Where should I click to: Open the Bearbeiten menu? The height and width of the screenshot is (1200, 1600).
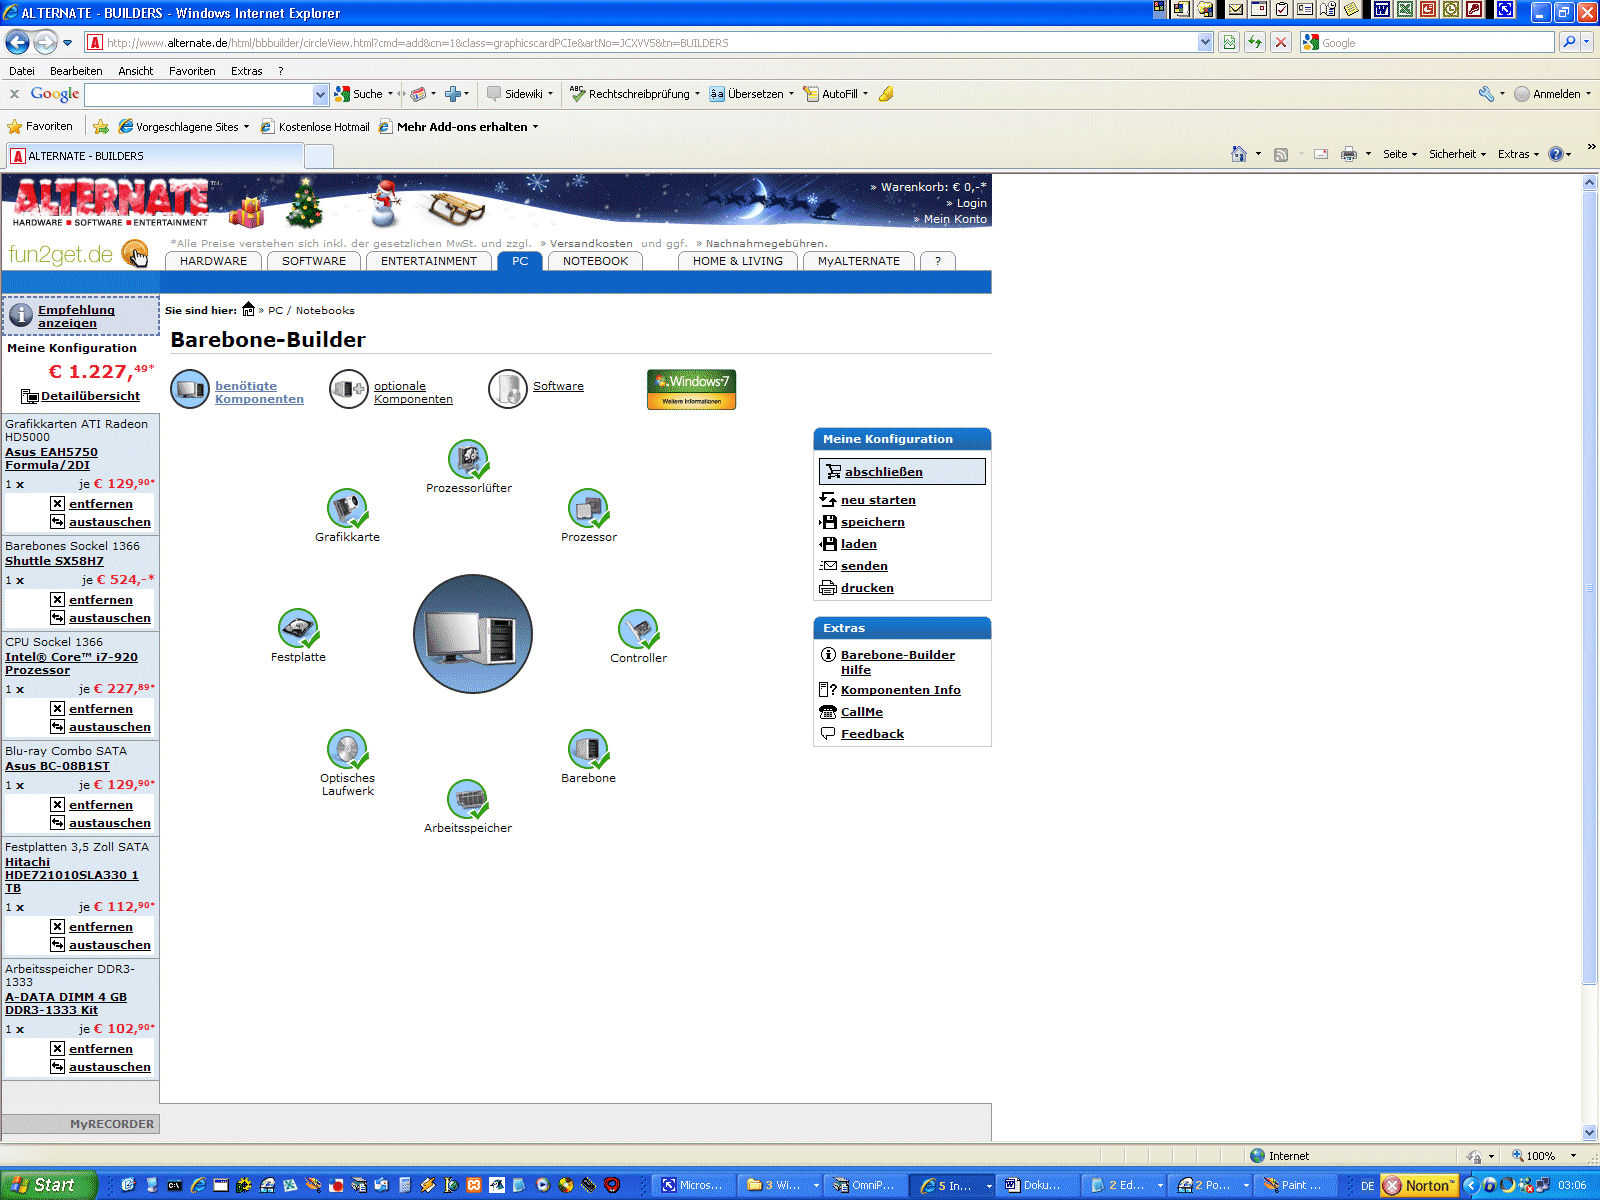click(x=76, y=71)
